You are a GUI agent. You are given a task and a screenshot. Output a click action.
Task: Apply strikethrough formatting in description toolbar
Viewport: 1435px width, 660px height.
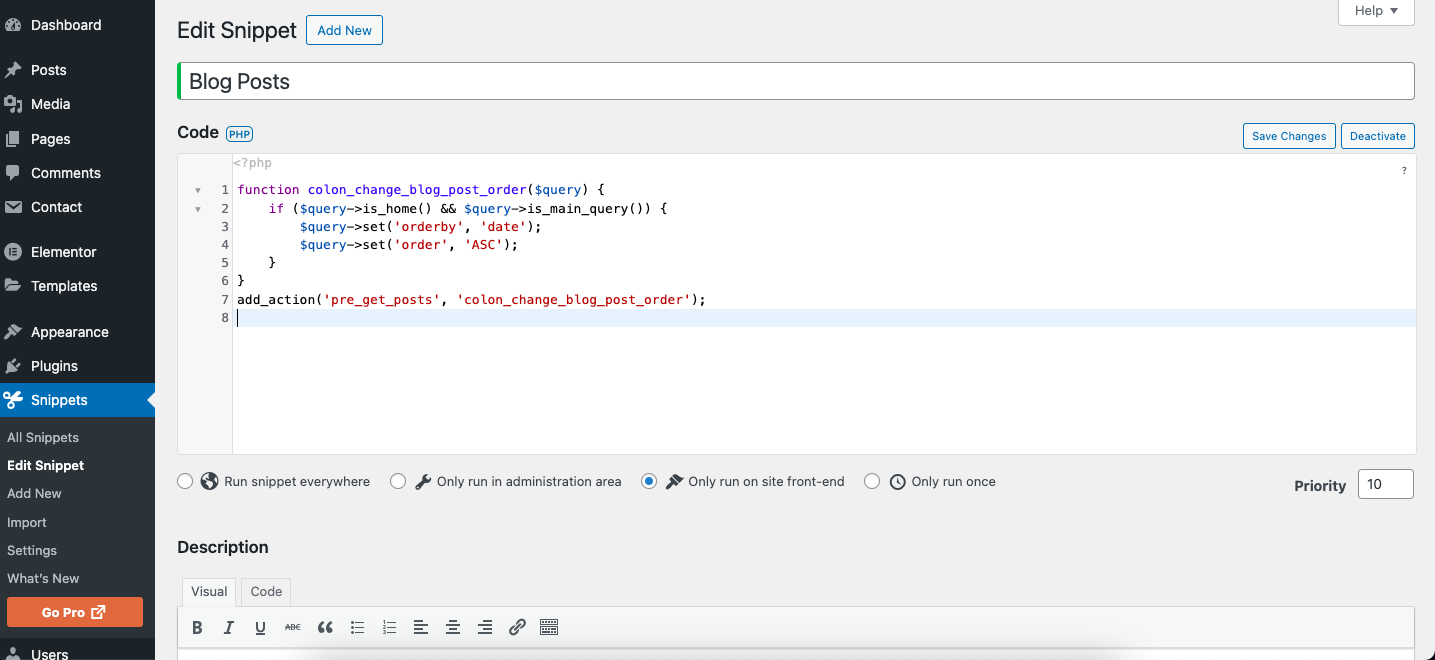click(x=293, y=628)
